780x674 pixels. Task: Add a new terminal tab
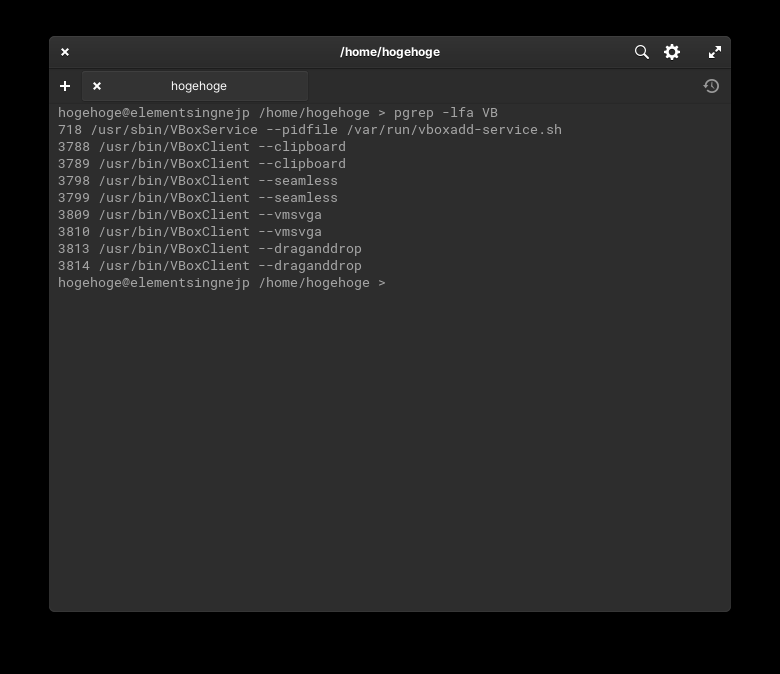pyautogui.click(x=65, y=86)
